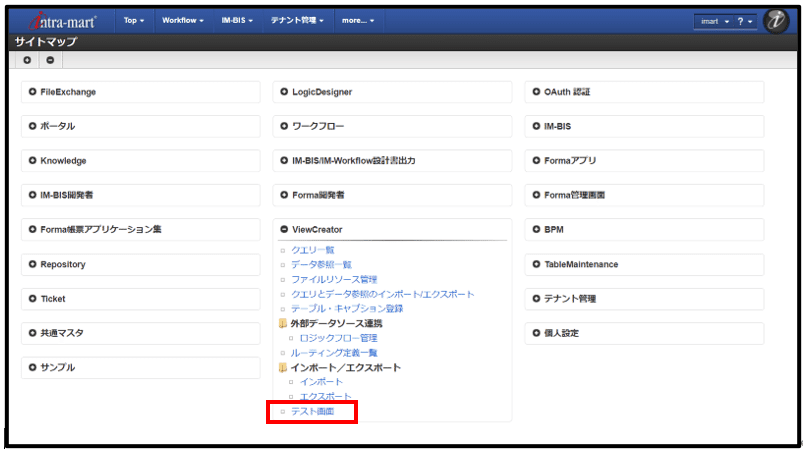Open the imart user dropdown
The width and height of the screenshot is (803, 451).
[714, 22]
